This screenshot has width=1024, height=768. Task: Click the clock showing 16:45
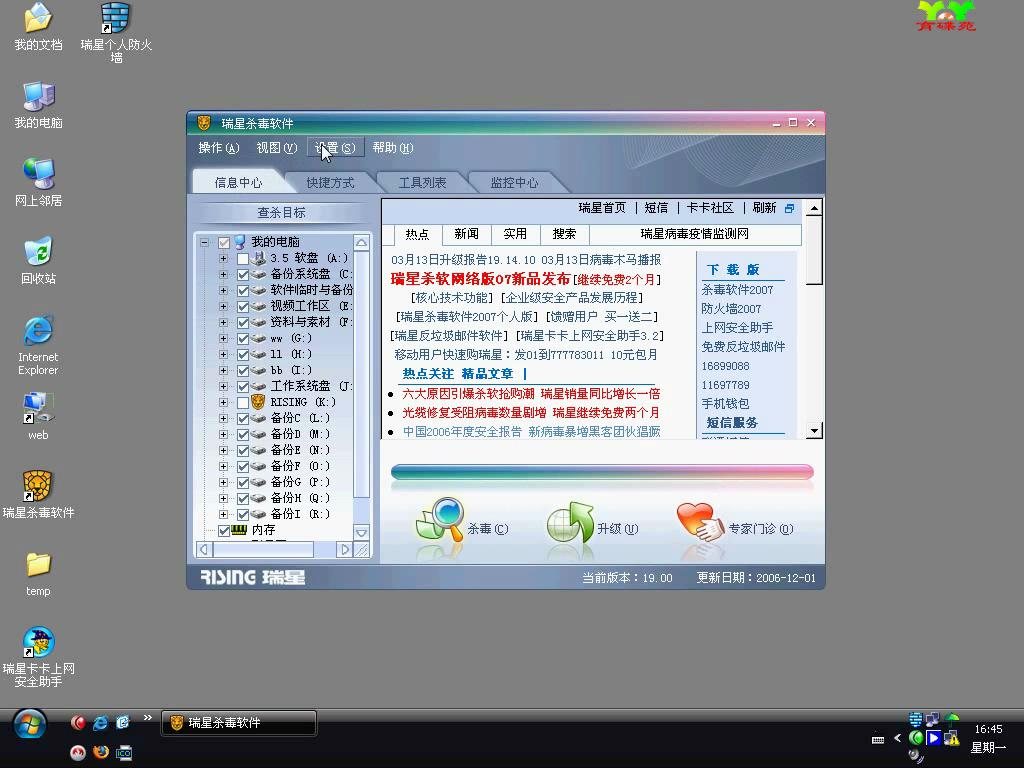tap(988, 729)
